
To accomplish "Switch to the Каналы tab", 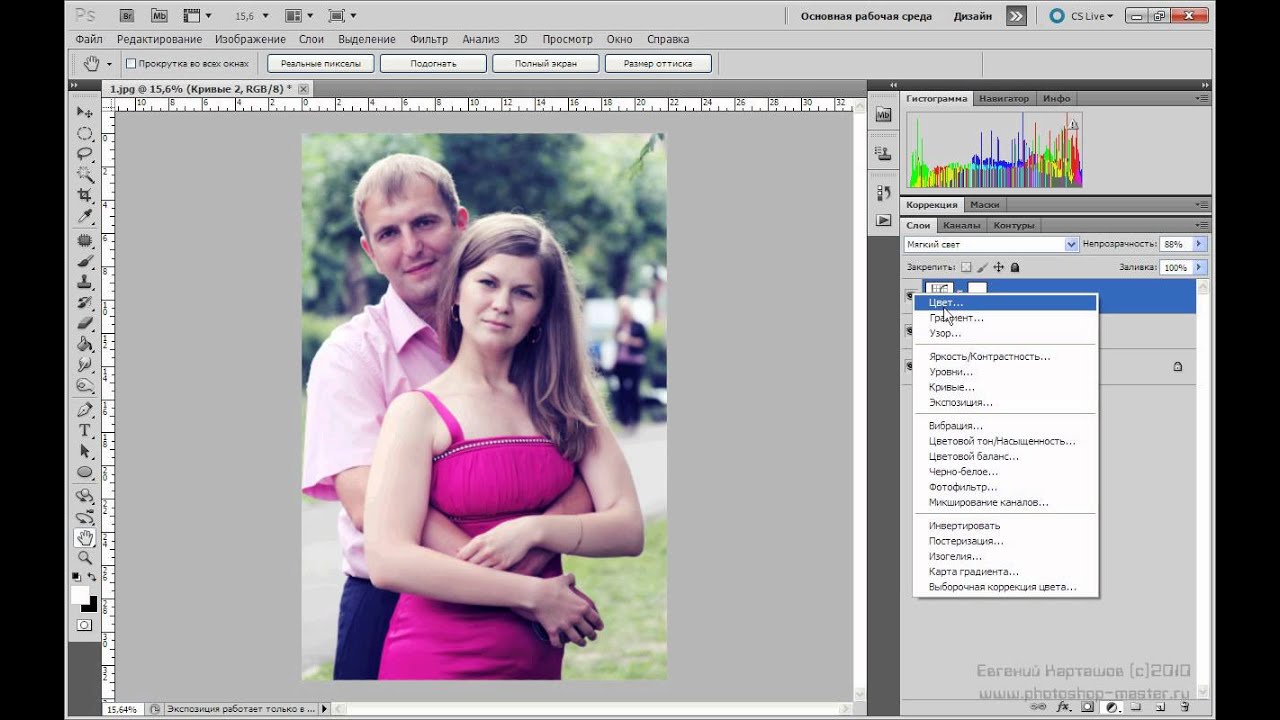I will point(962,225).
